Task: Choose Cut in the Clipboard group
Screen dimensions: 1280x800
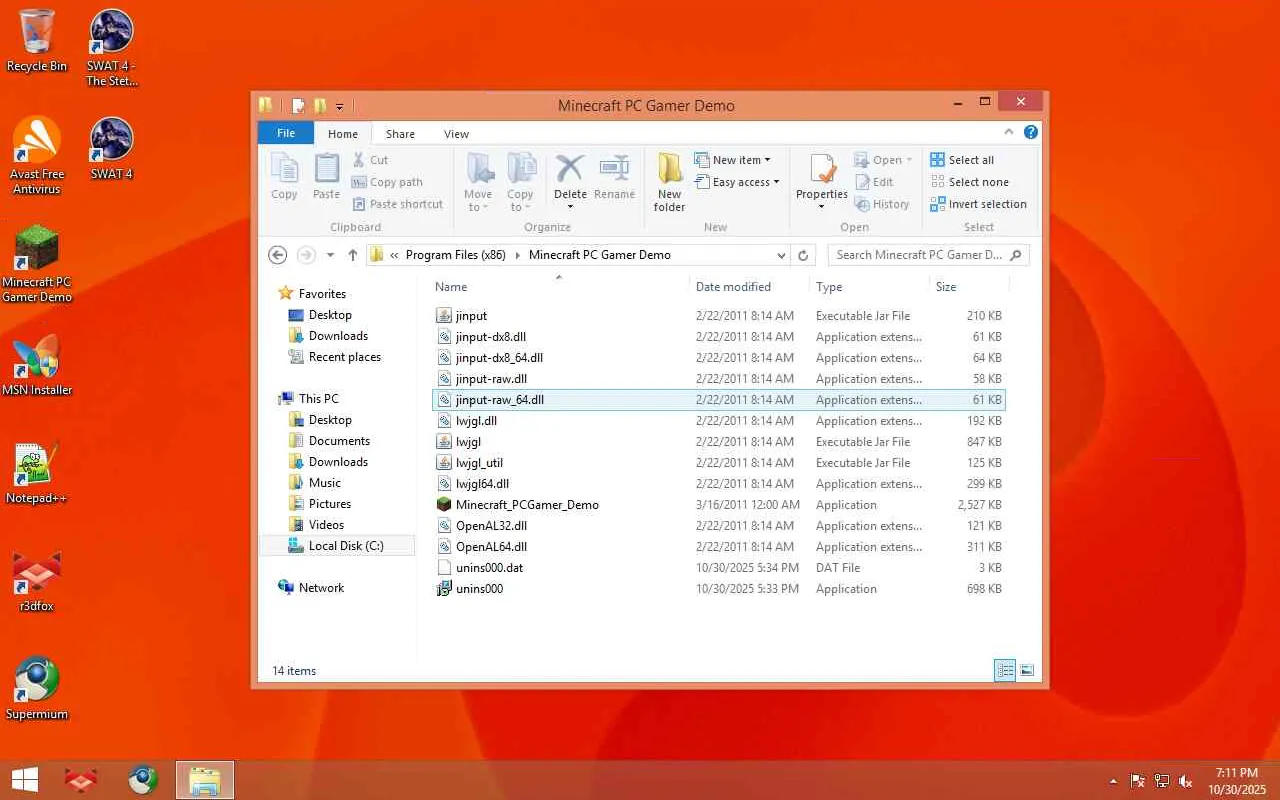Action: pyautogui.click(x=370, y=160)
